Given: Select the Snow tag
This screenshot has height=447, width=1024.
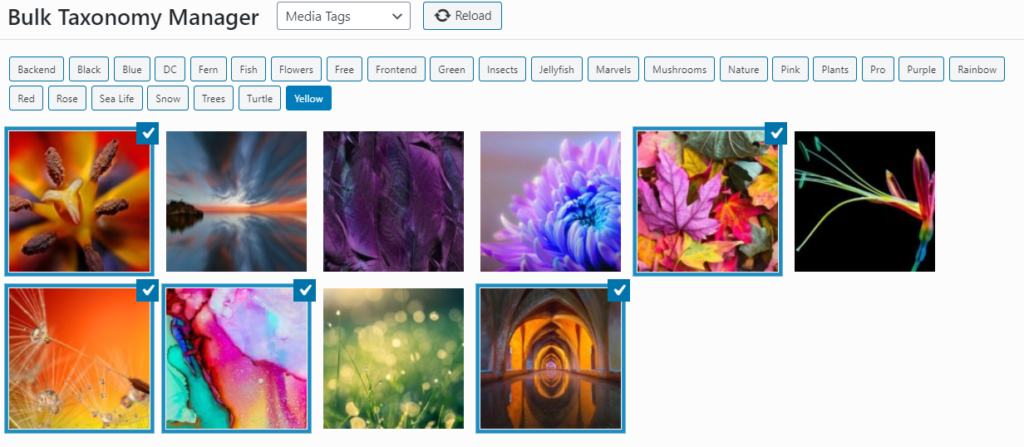Looking at the screenshot, I should coord(168,99).
